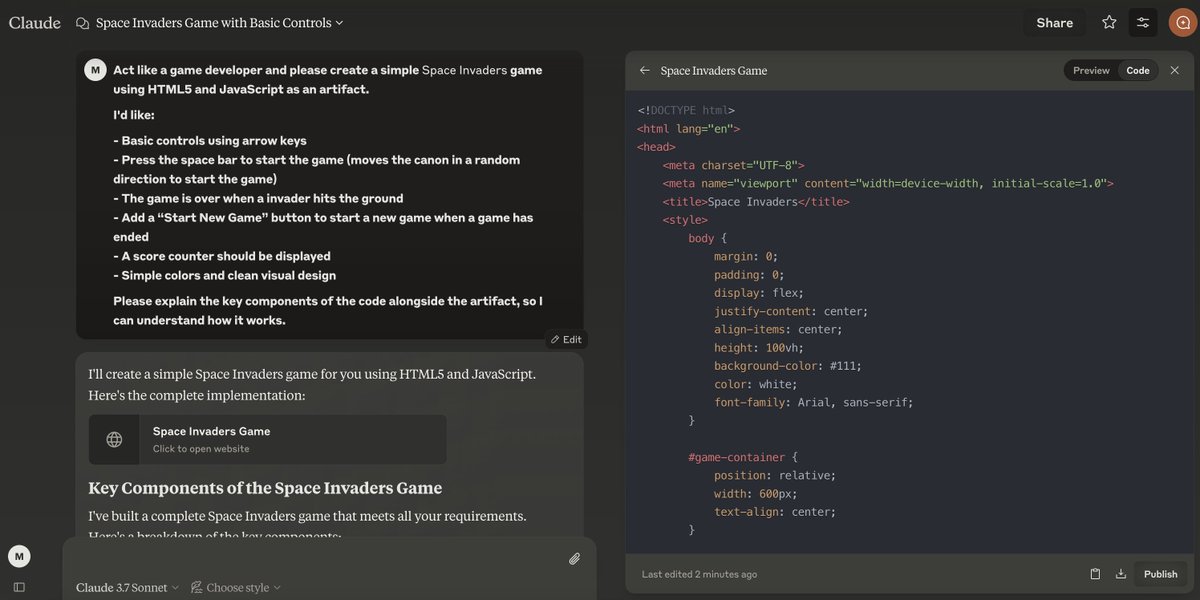Click the user avatar M in bottom-left corner
This screenshot has width=1200, height=600.
coord(19,556)
